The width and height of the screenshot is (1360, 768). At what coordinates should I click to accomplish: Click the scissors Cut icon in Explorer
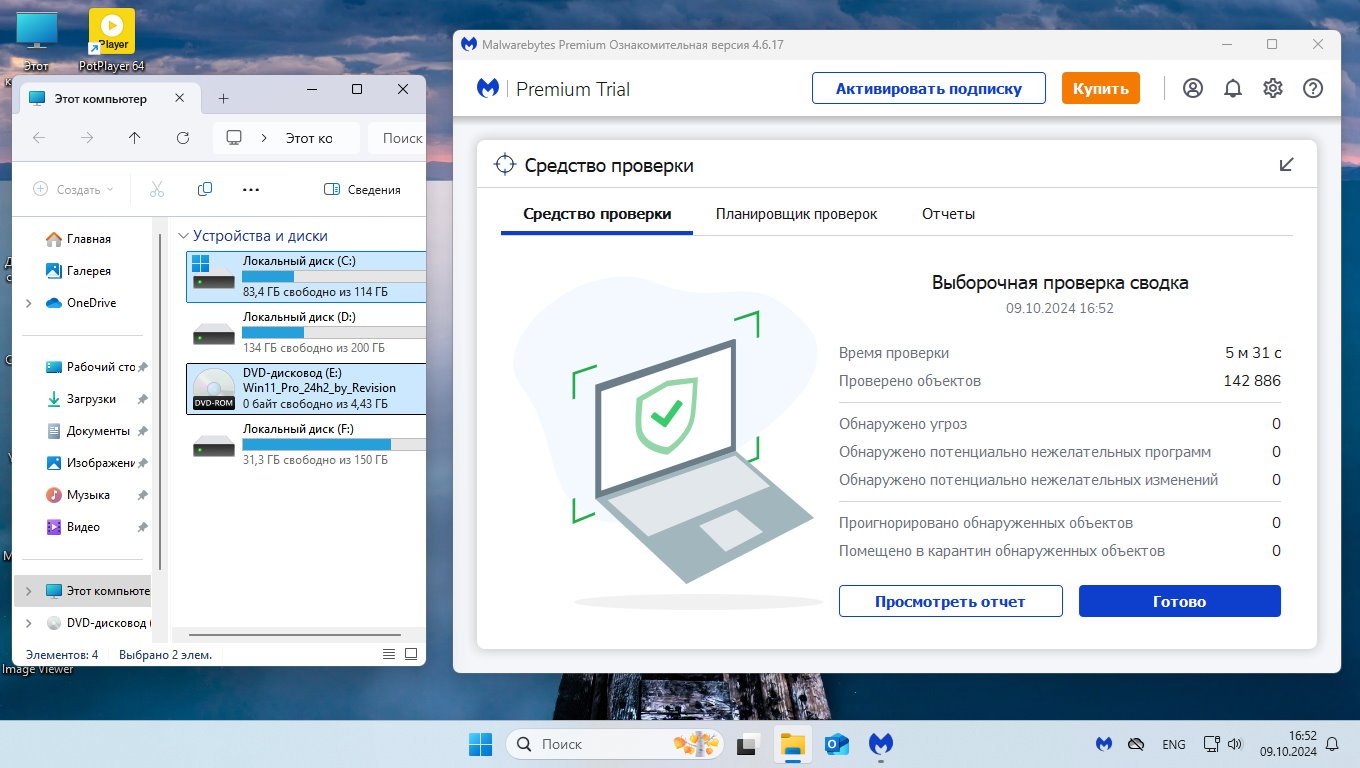point(157,189)
